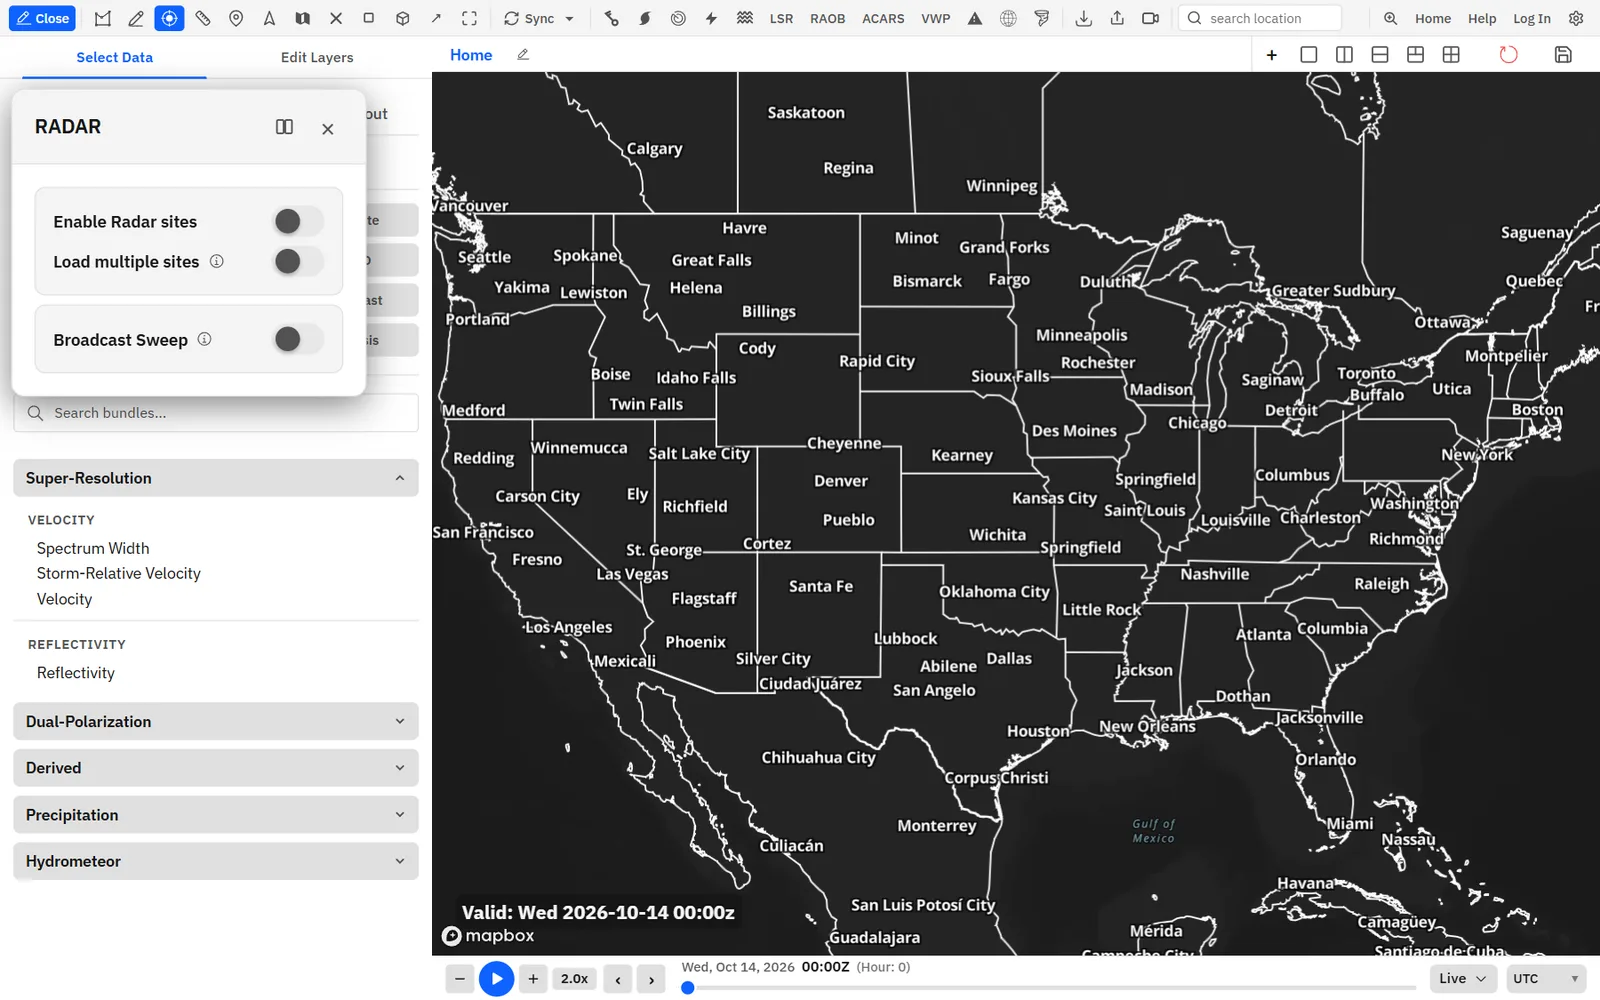Viewport: 1600px width, 1000px height.
Task: Click Log In in top bar
Action: point(1531,18)
